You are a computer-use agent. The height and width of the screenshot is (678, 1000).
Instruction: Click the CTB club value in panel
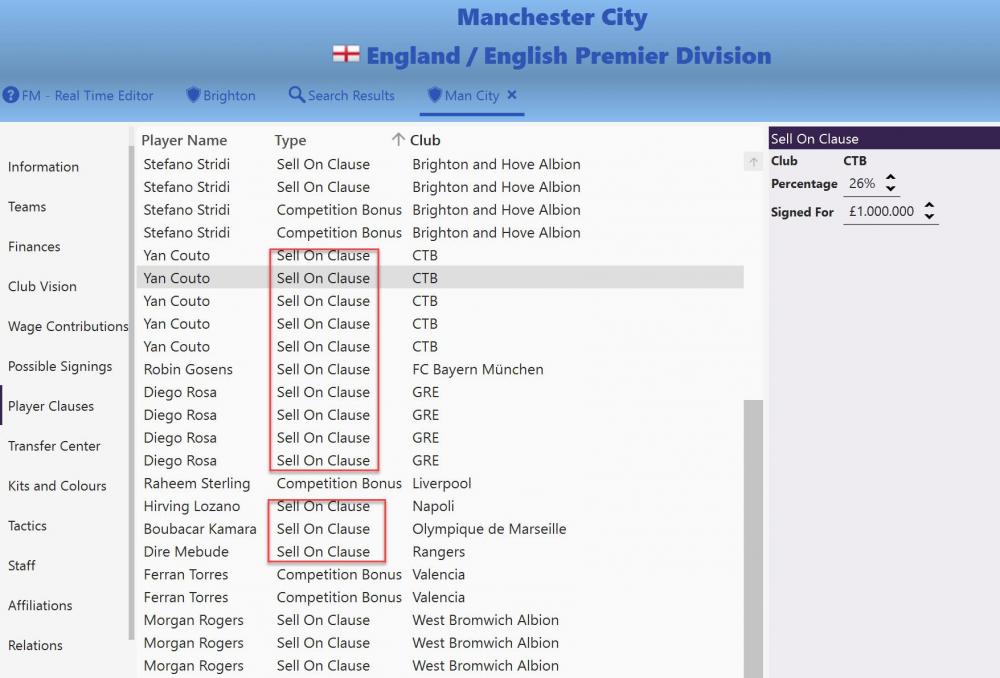855,161
